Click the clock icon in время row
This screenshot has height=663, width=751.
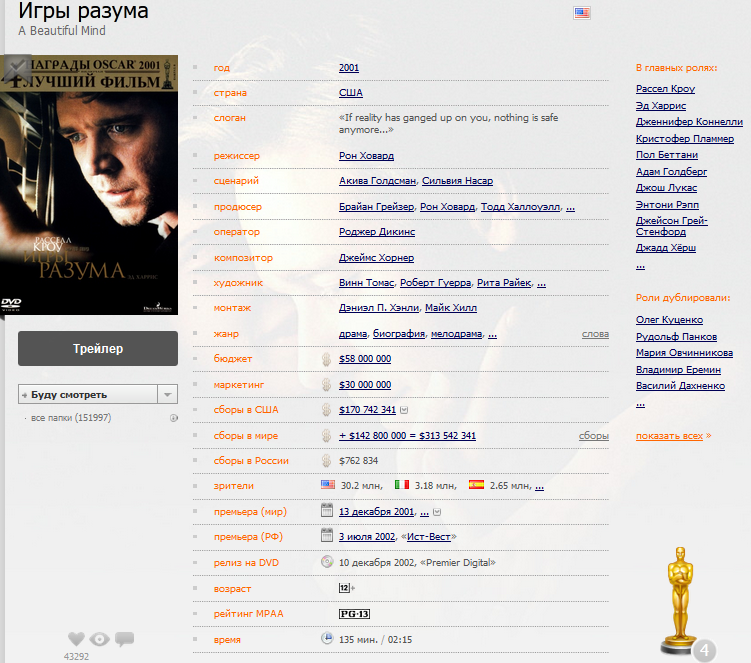(327, 638)
